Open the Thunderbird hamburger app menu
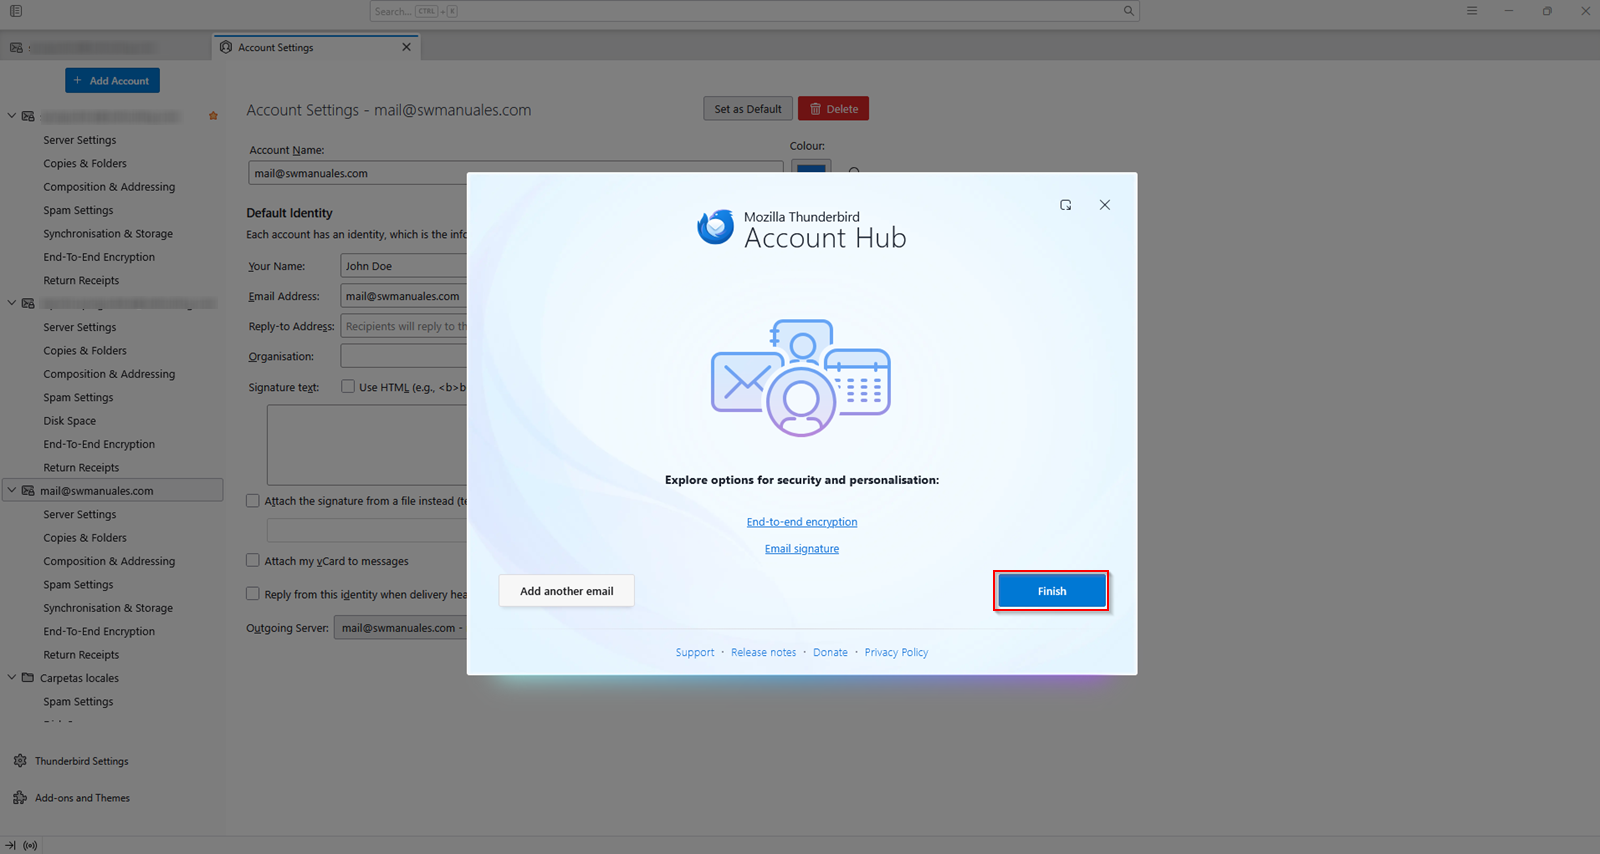This screenshot has width=1600, height=854. tap(1472, 11)
